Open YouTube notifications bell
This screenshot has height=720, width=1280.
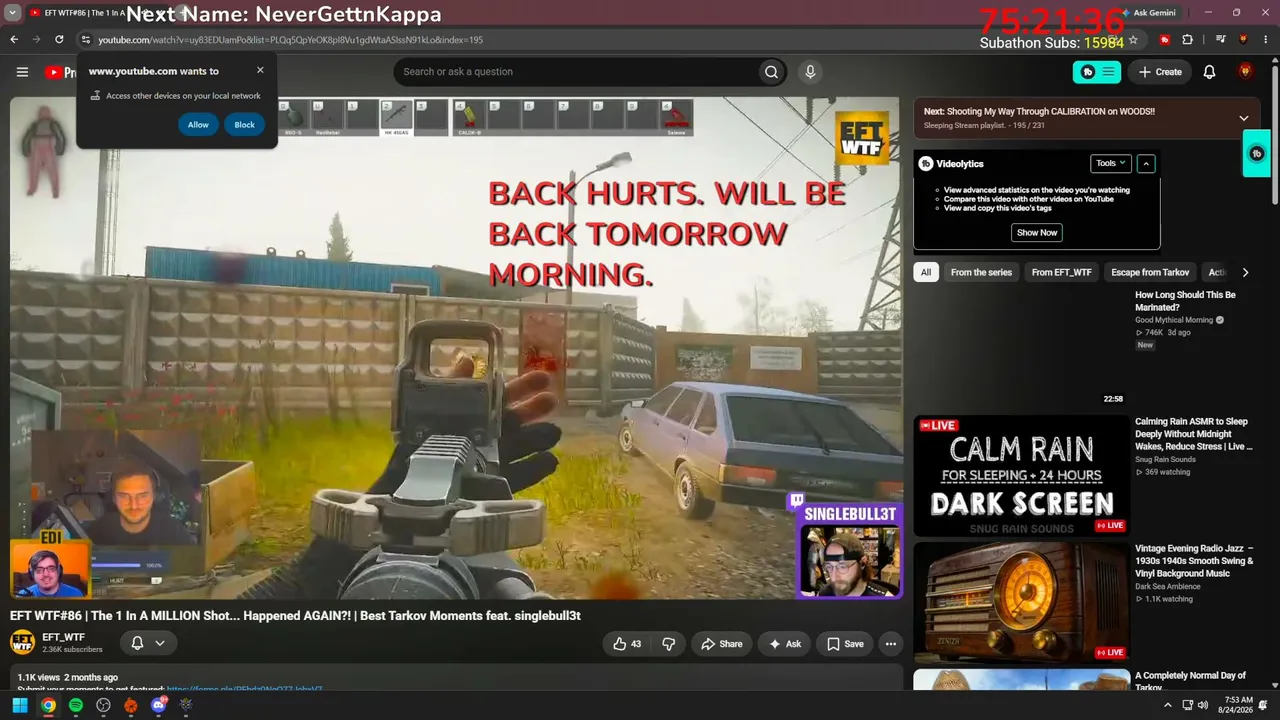point(1209,72)
